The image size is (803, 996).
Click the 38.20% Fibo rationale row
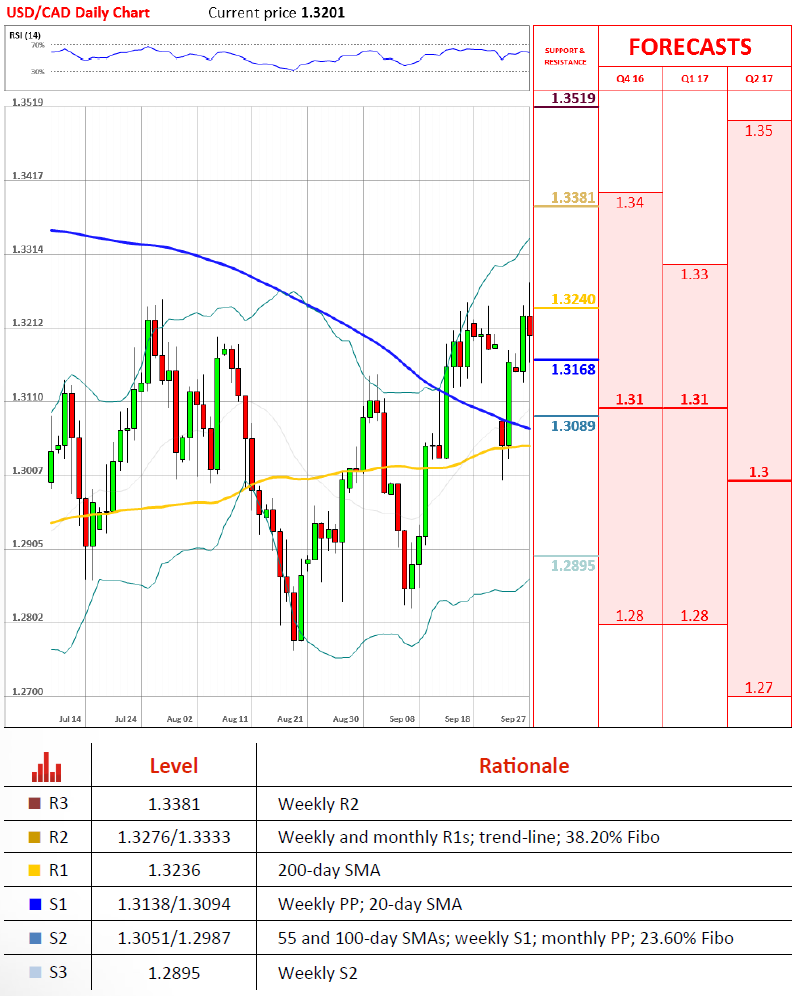point(469,837)
